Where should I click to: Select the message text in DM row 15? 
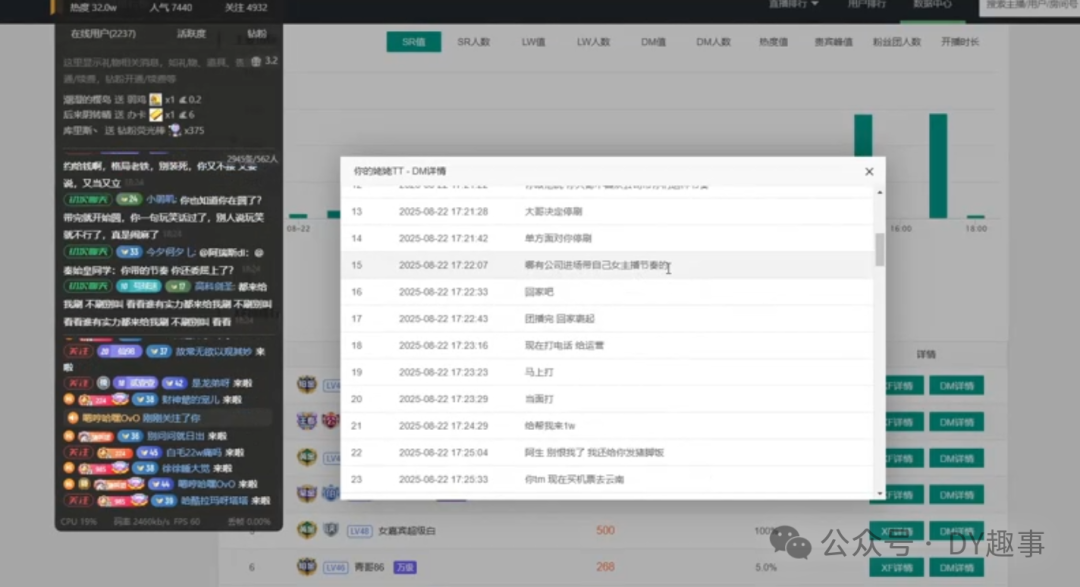click(596, 265)
